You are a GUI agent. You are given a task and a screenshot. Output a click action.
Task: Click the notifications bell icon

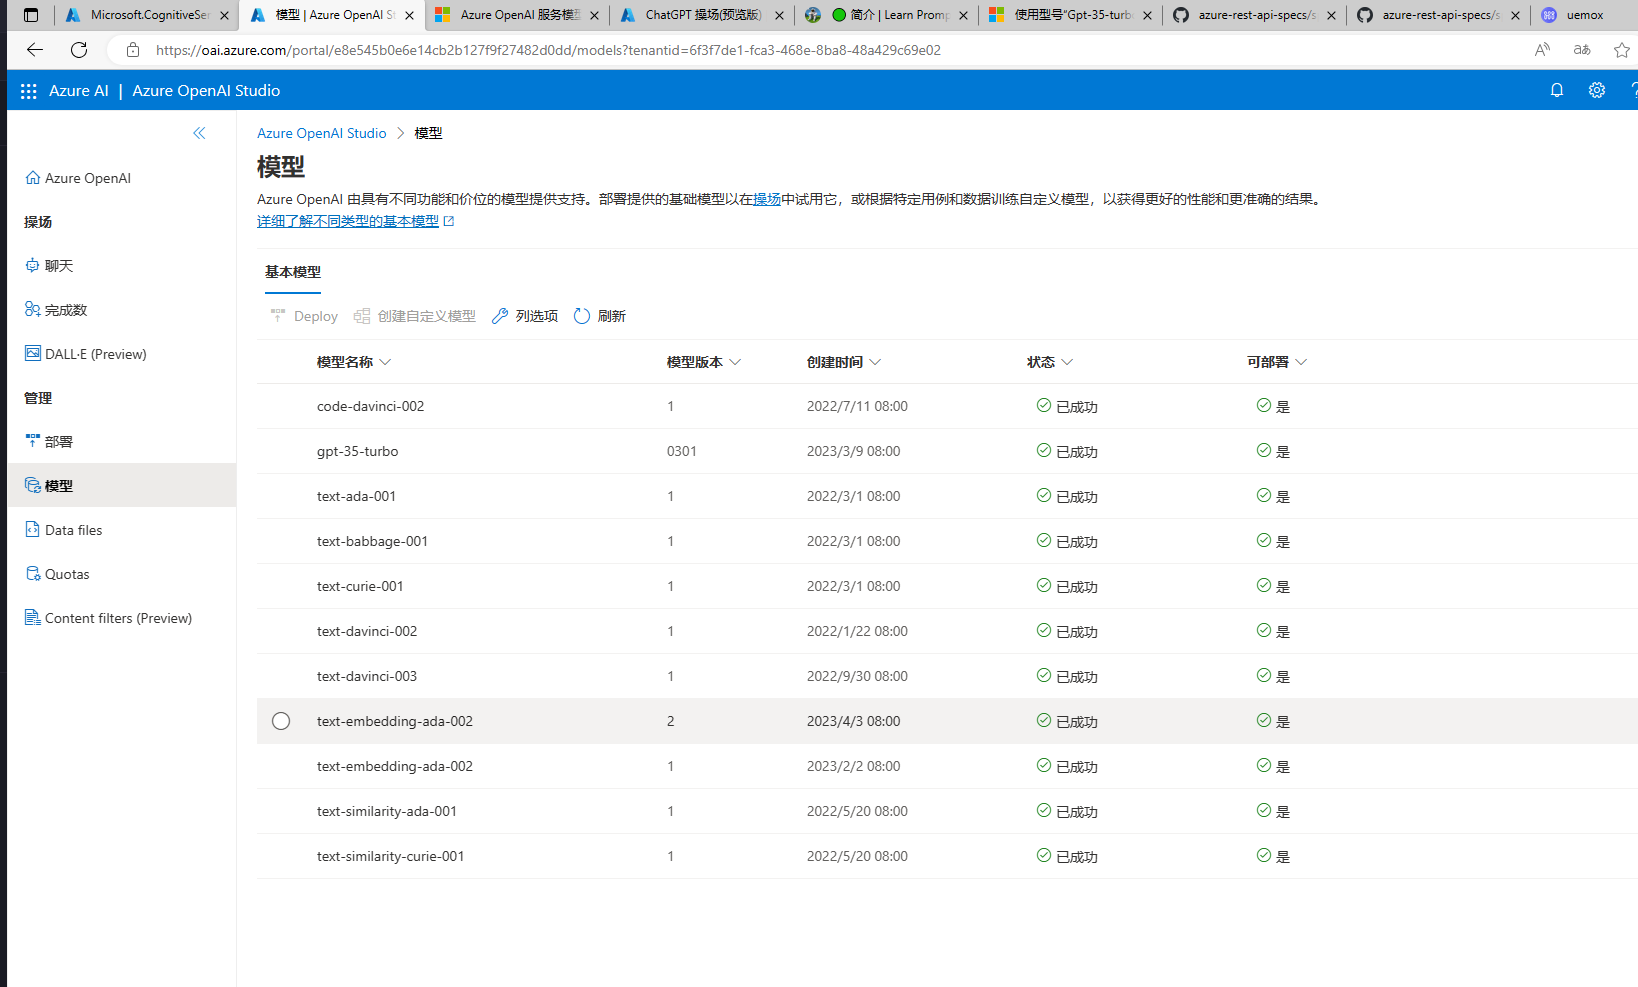coord(1557,90)
